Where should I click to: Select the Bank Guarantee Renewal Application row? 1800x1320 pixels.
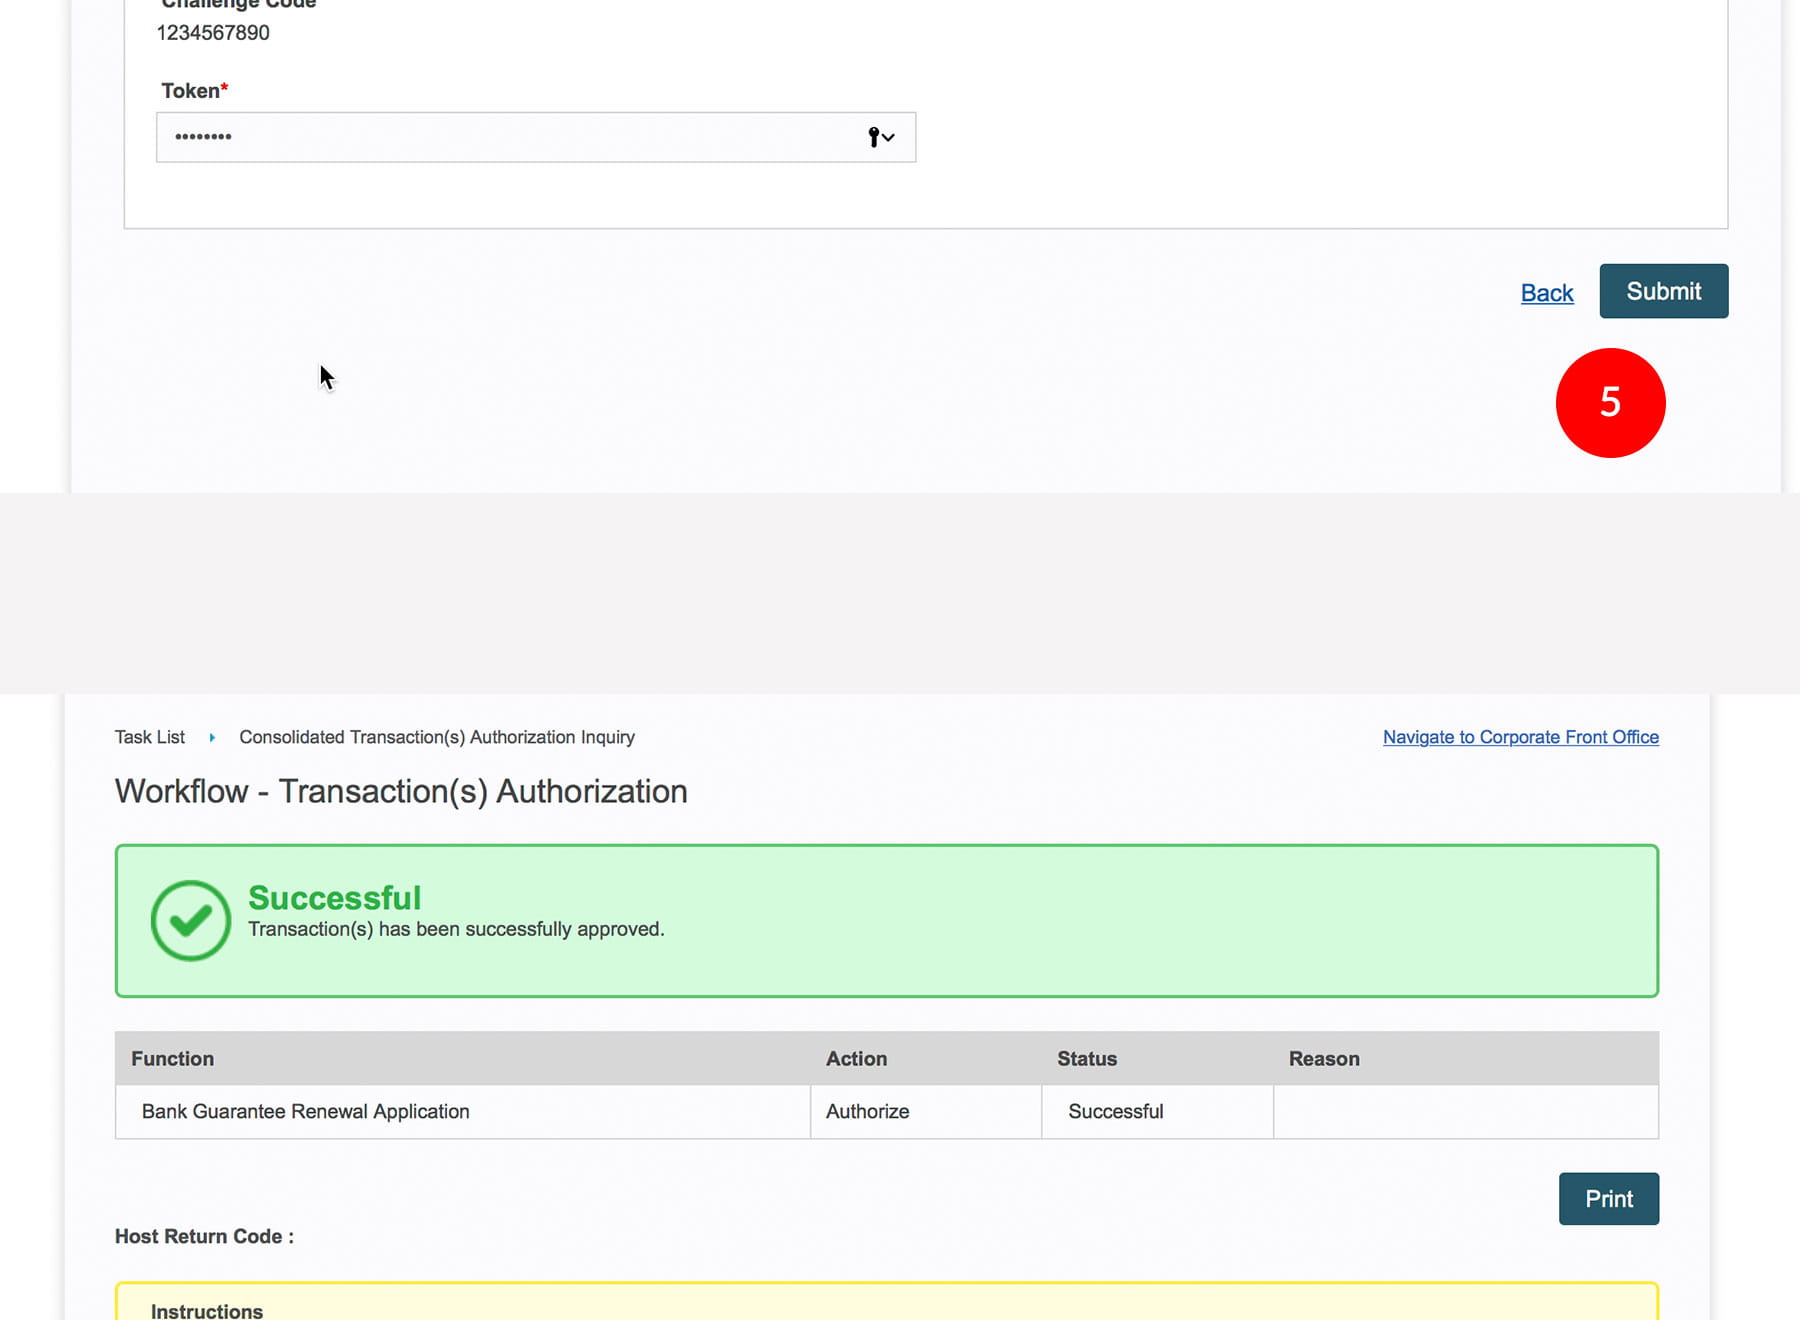click(305, 1111)
